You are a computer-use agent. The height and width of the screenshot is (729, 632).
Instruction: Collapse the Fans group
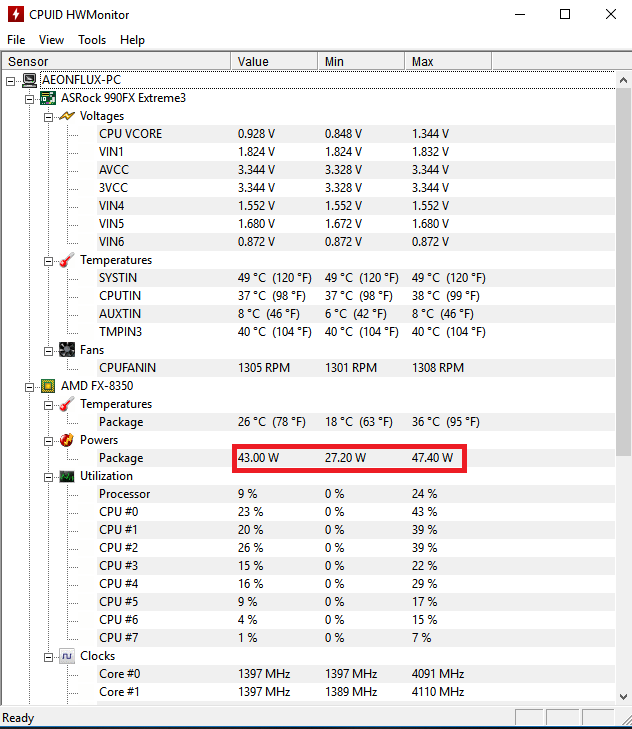(48, 351)
